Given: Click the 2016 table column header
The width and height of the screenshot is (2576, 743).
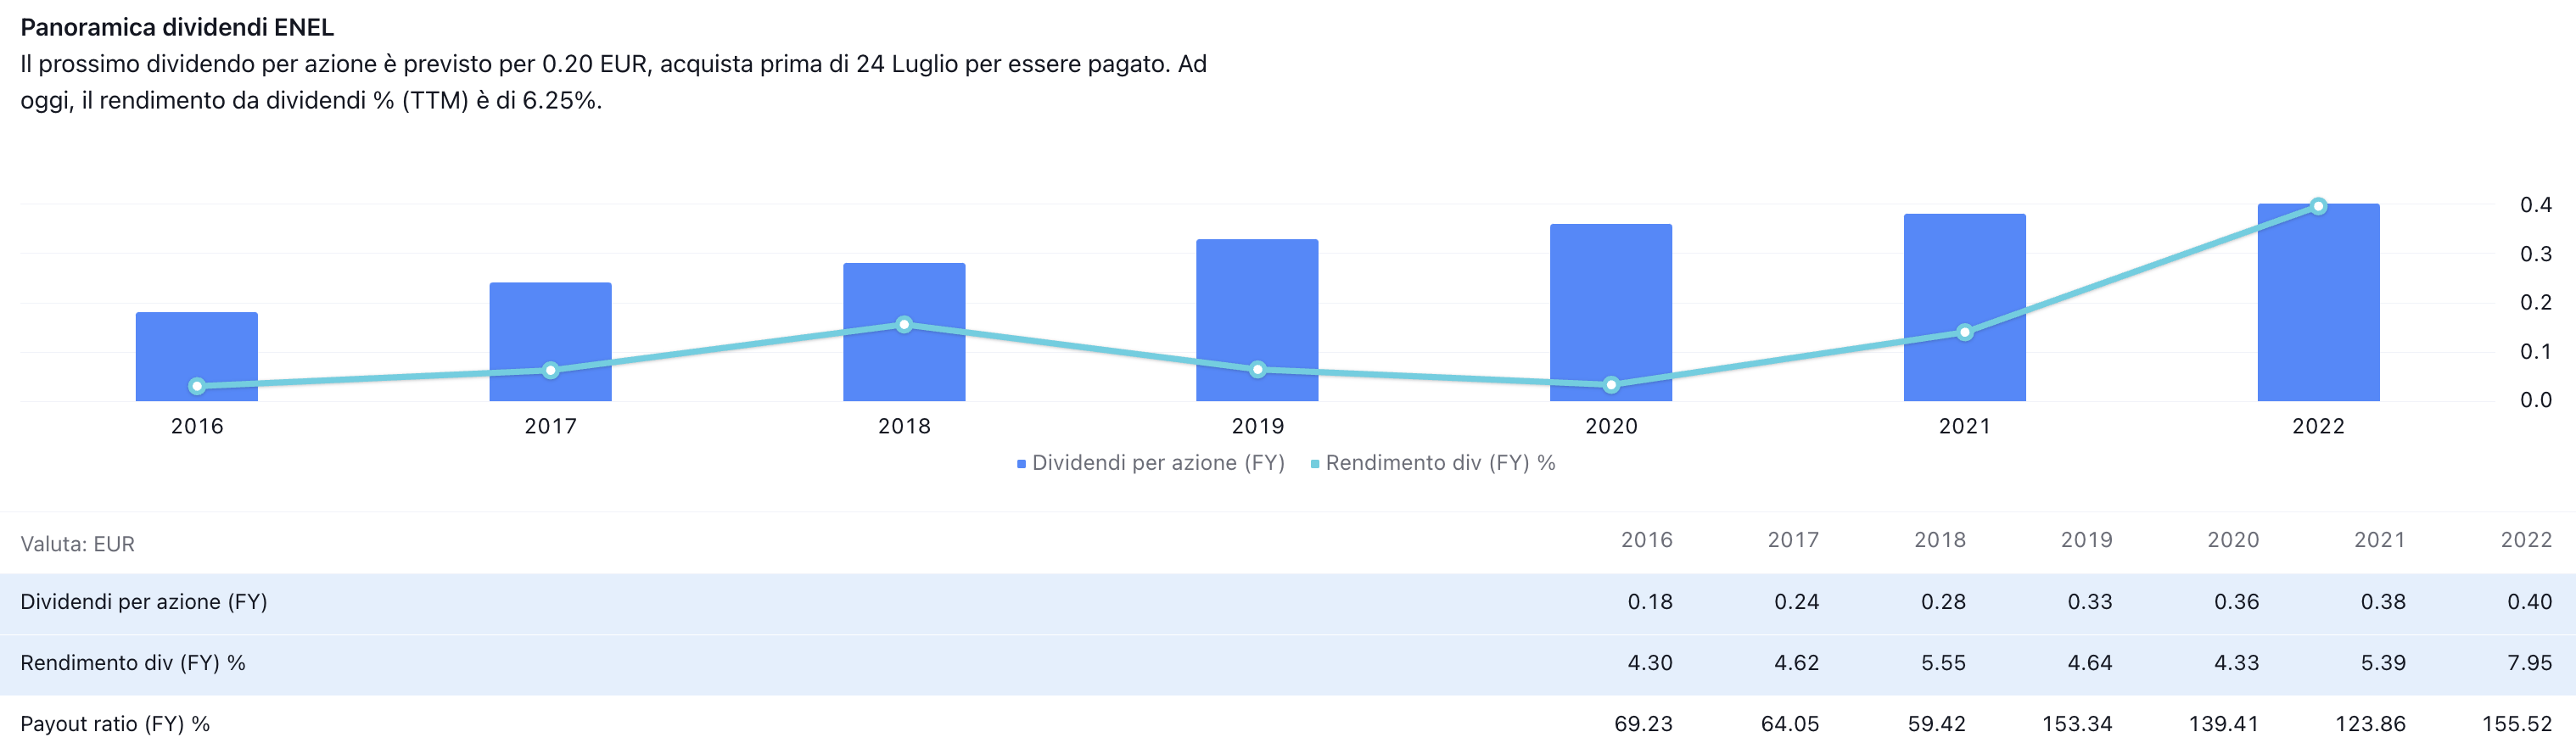Looking at the screenshot, I should pyautogui.click(x=1646, y=540).
